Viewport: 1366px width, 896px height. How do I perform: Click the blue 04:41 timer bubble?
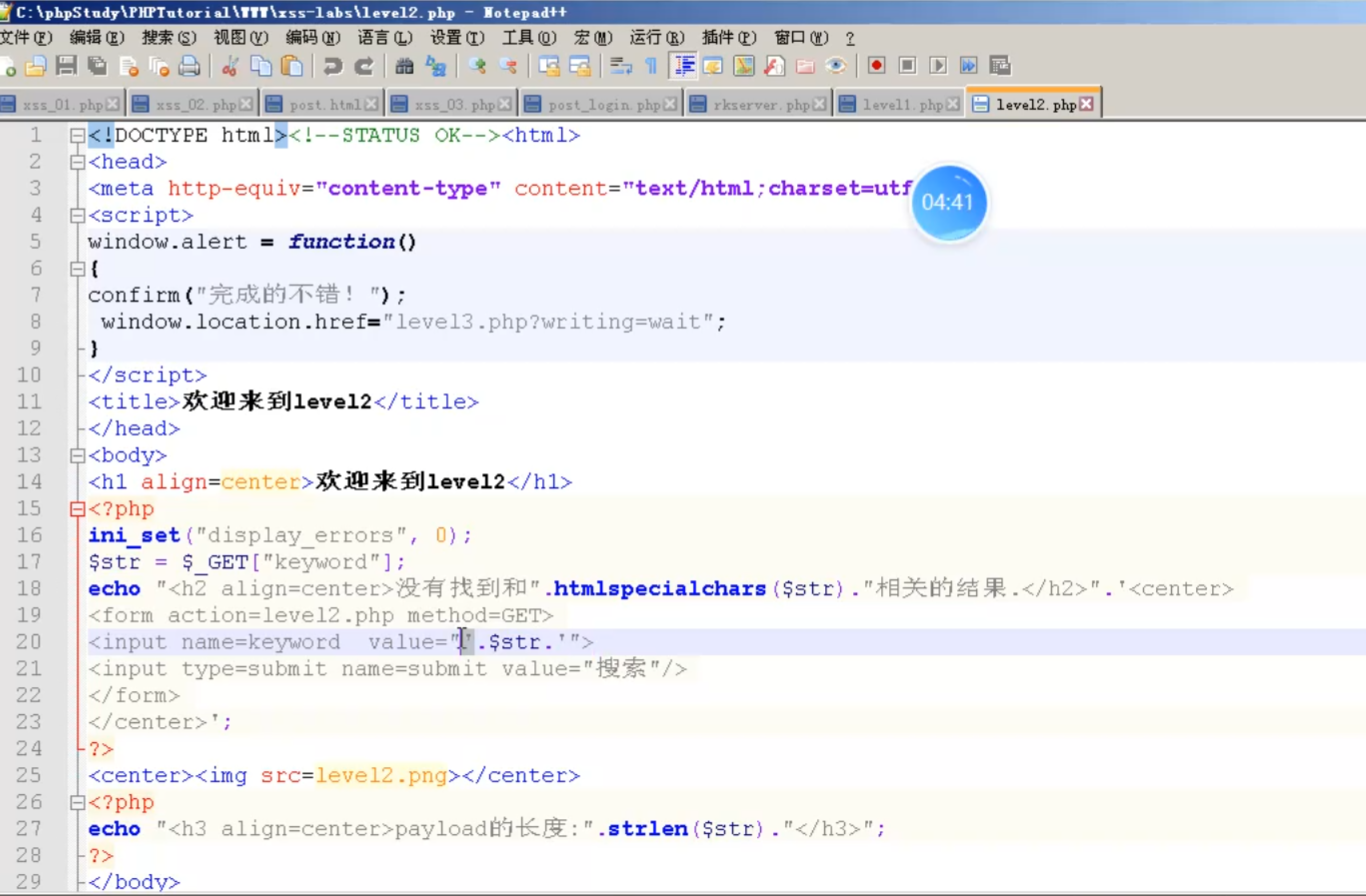[x=948, y=203]
